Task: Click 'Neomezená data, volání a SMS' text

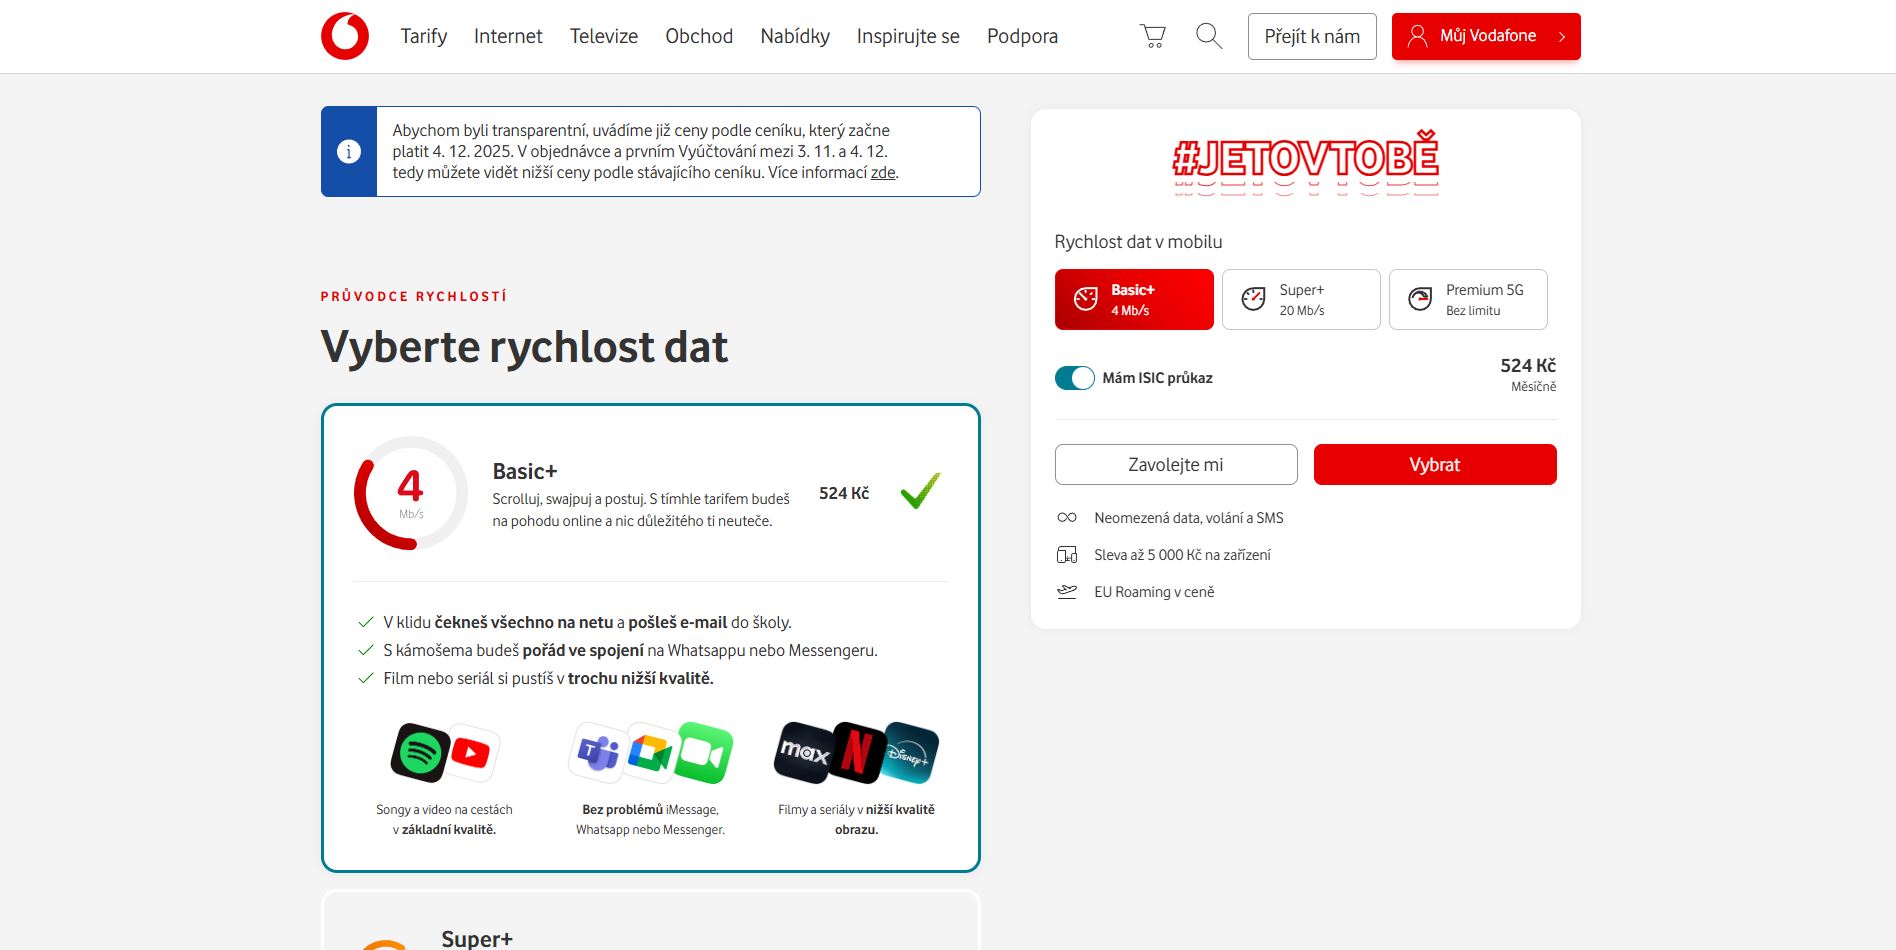Action: tap(1189, 518)
